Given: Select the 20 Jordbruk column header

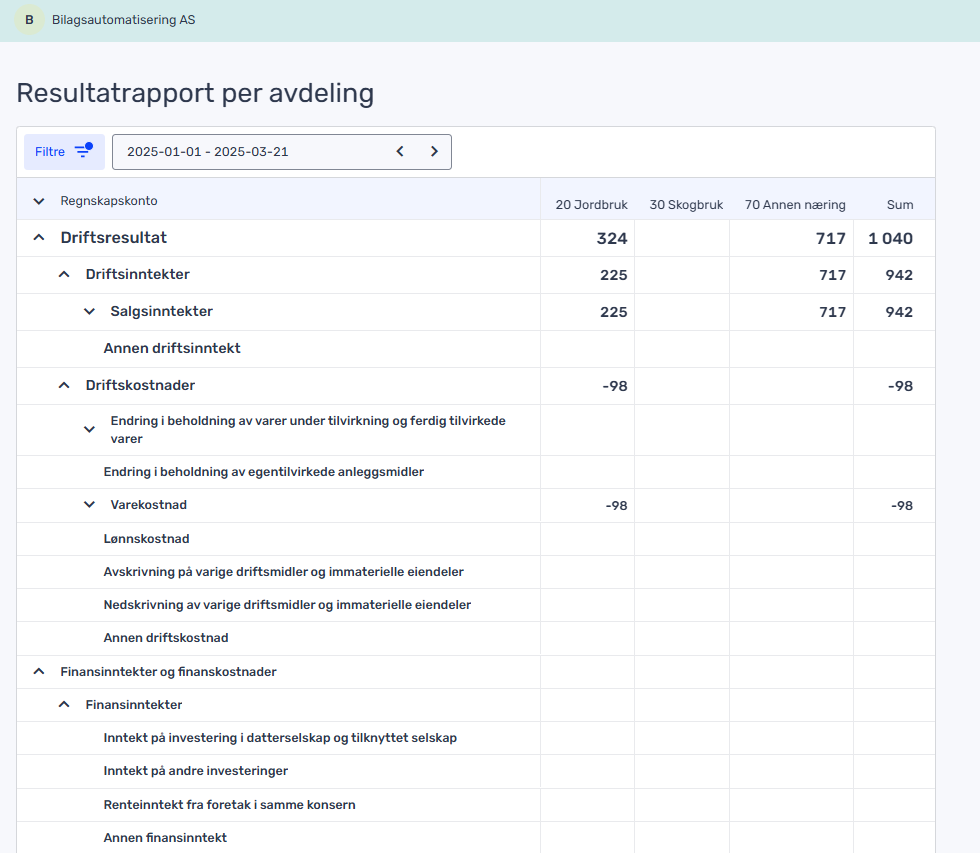Looking at the screenshot, I should [x=591, y=205].
